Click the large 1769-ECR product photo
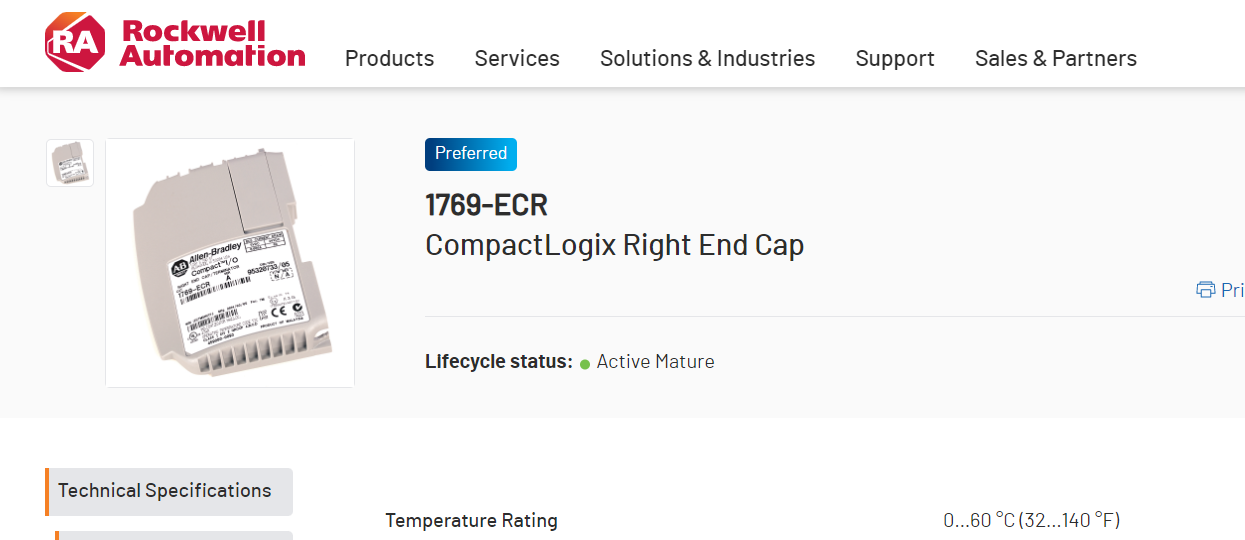The height and width of the screenshot is (540, 1245). click(x=230, y=263)
